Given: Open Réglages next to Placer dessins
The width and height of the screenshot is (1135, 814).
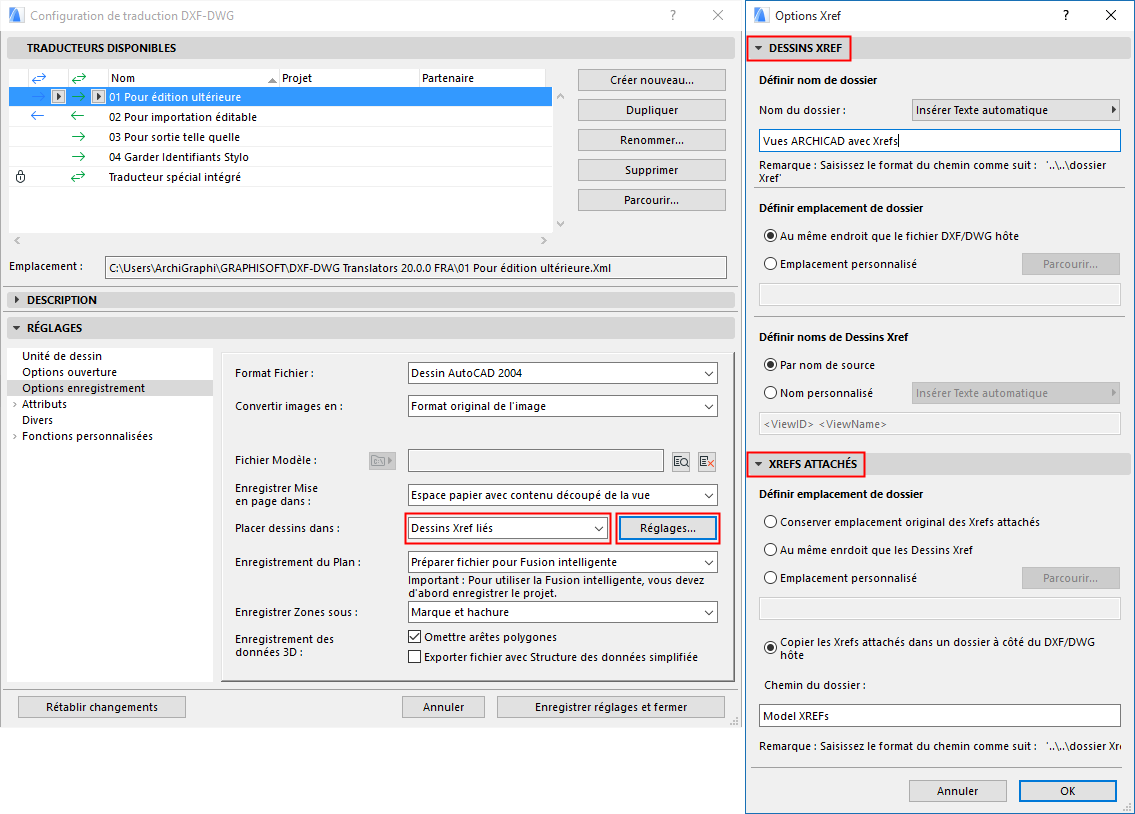Looking at the screenshot, I should [x=667, y=528].
